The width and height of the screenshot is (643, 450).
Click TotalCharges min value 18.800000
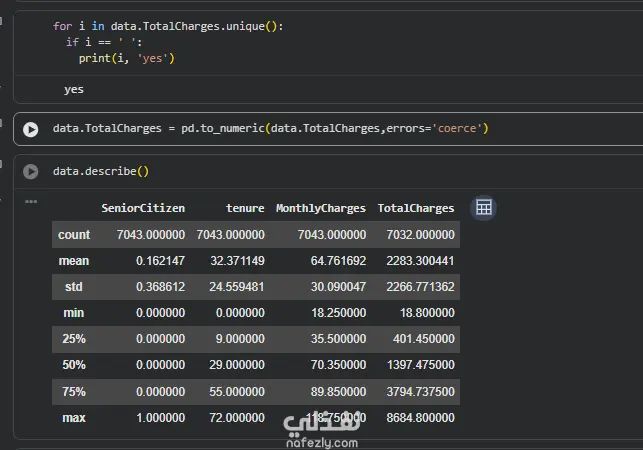click(427, 313)
